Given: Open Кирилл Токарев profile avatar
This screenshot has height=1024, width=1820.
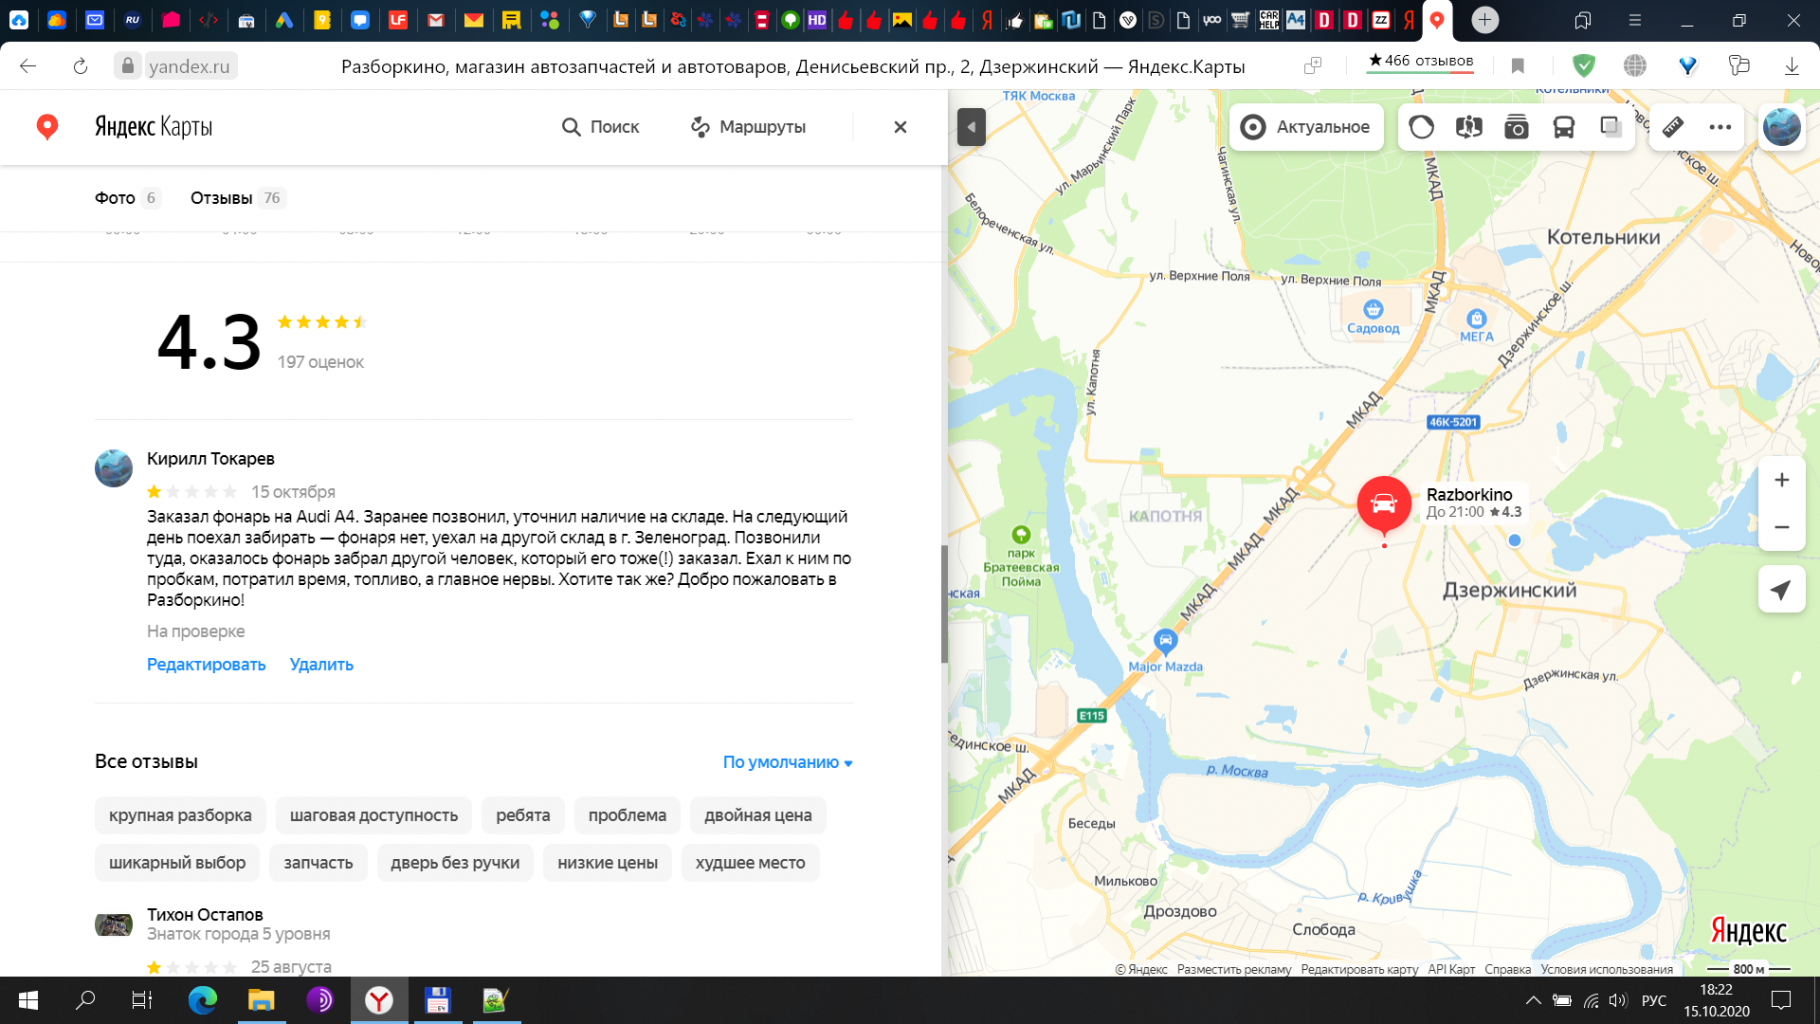Looking at the screenshot, I should click(x=114, y=468).
